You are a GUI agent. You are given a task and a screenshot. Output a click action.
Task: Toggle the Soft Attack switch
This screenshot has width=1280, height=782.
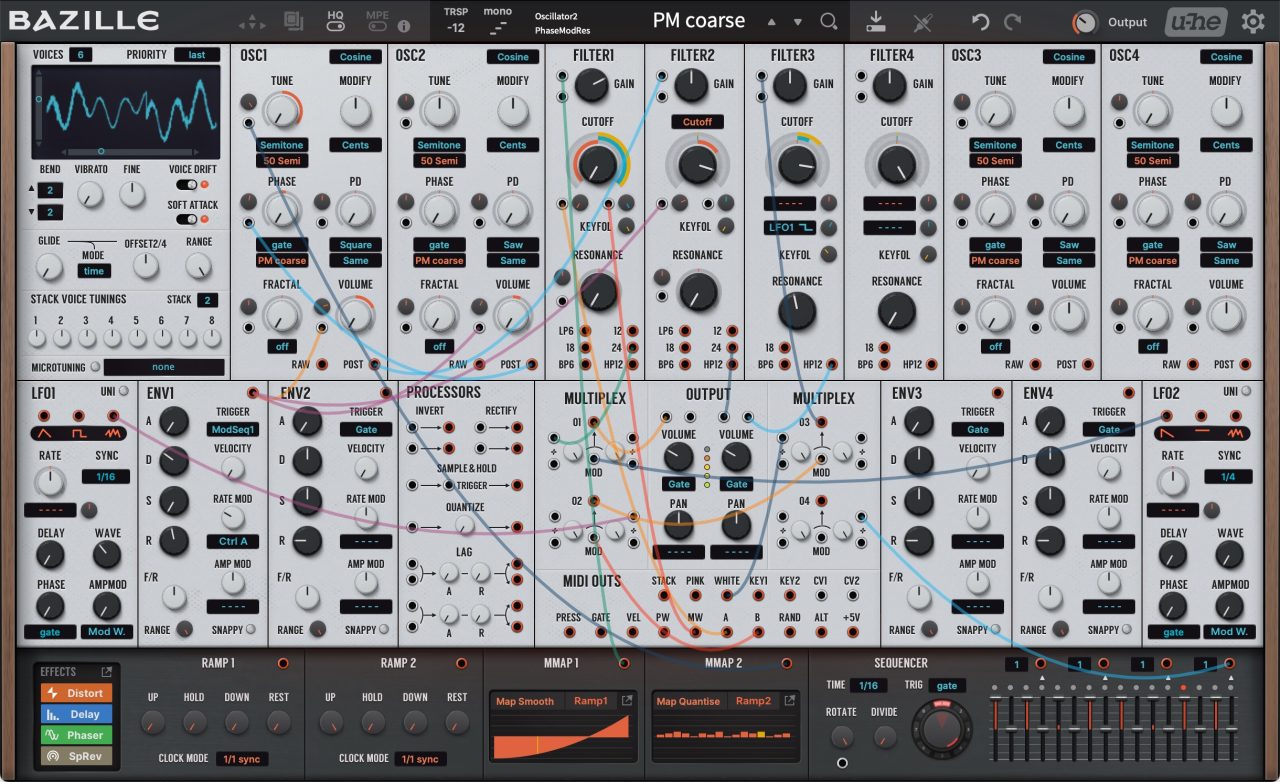point(186,219)
